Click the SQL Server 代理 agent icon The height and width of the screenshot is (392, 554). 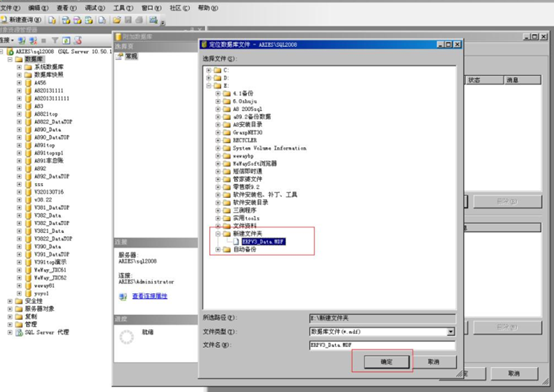coord(19,332)
